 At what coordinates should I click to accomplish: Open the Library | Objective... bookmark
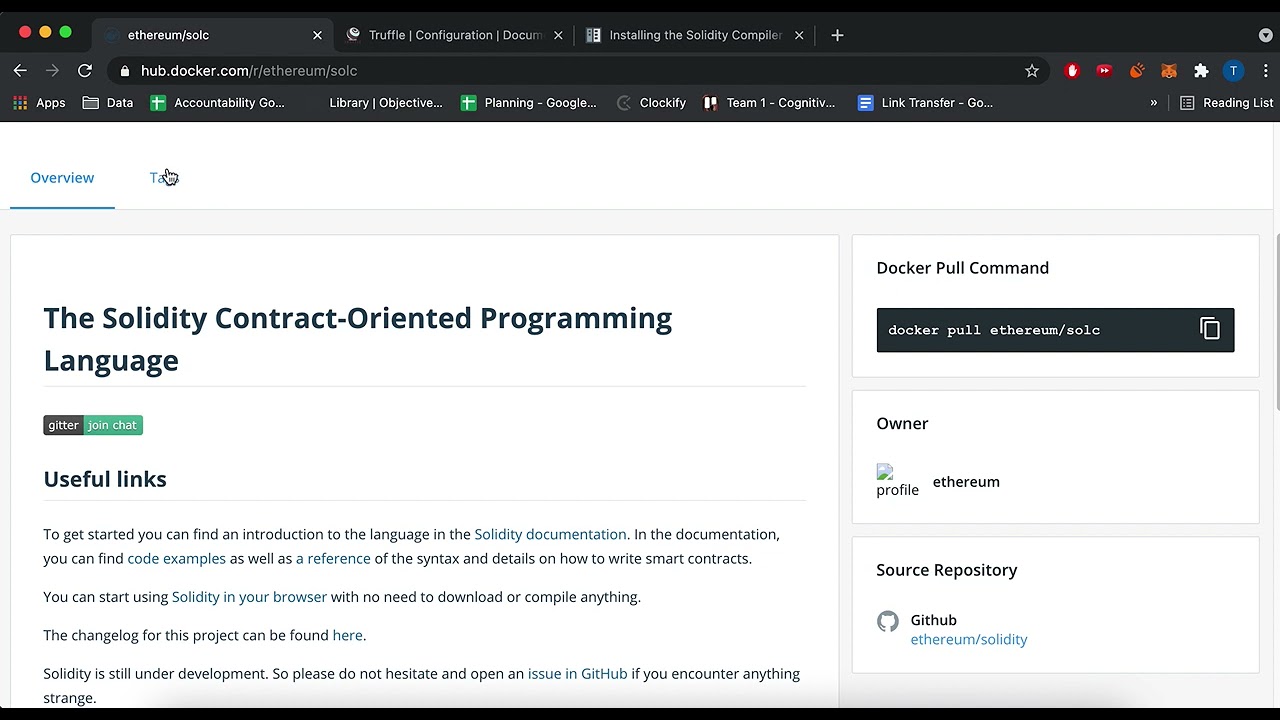pos(385,103)
